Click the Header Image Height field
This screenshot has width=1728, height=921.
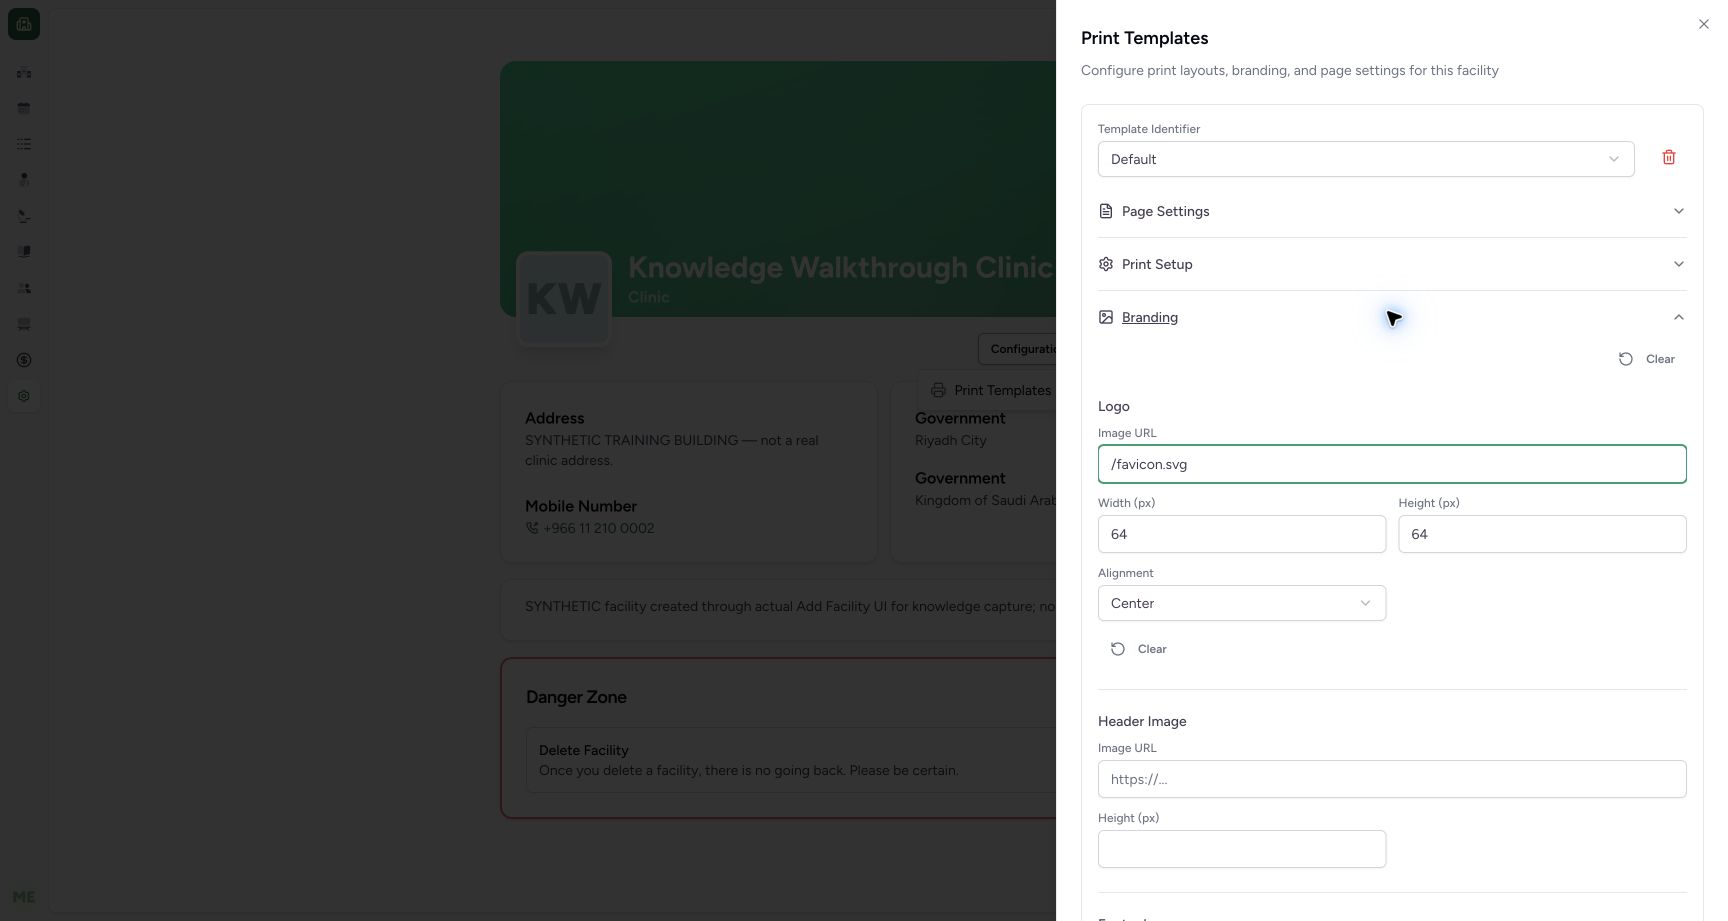tap(1242, 849)
